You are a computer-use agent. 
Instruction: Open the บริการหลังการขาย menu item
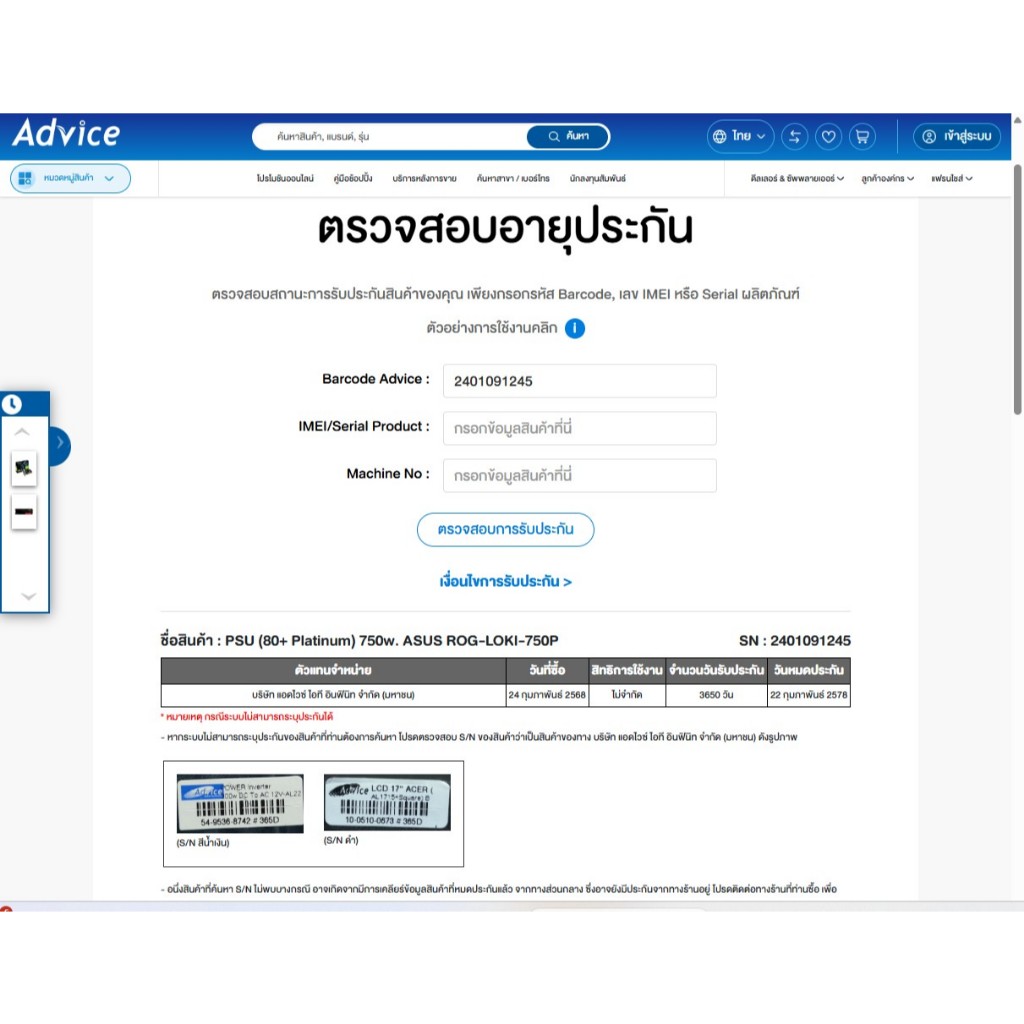tap(424, 179)
